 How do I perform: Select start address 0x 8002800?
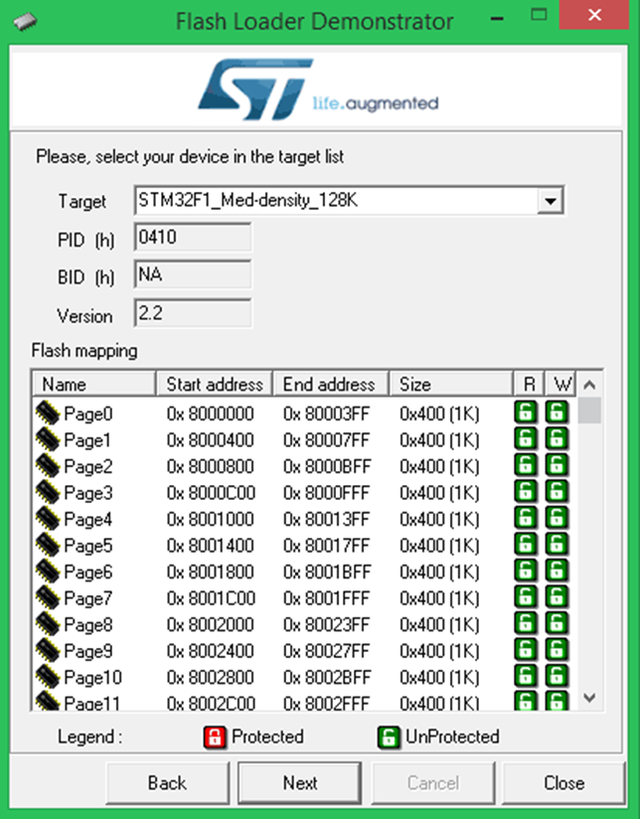(210, 677)
